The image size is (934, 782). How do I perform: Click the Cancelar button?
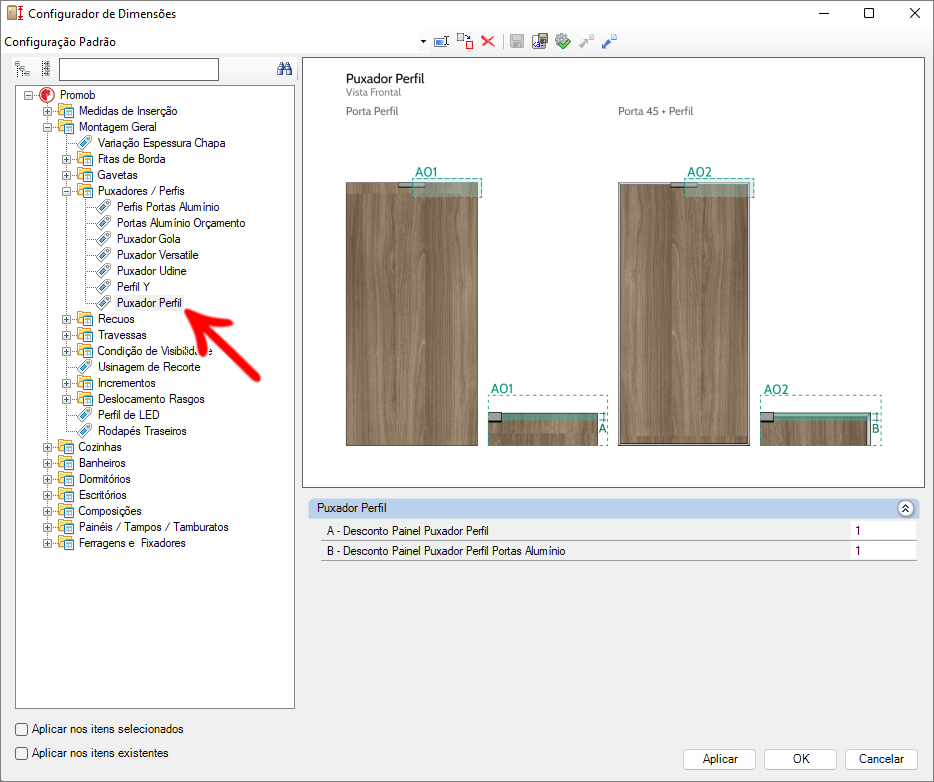click(x=881, y=759)
